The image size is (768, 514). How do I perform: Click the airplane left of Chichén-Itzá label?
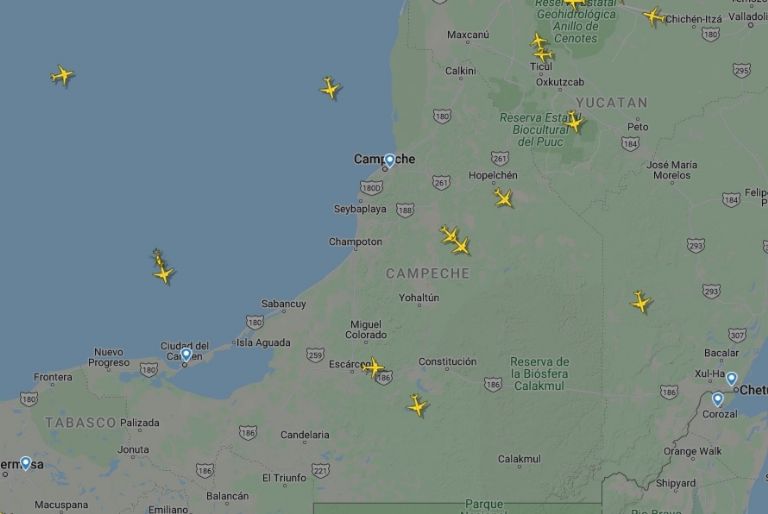click(654, 17)
